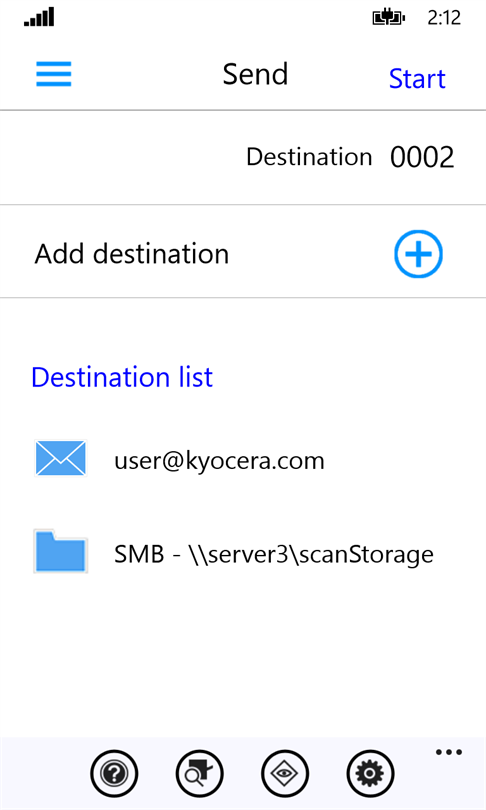Open the hamburger navigation menu
The image size is (486, 810).
tap(54, 74)
